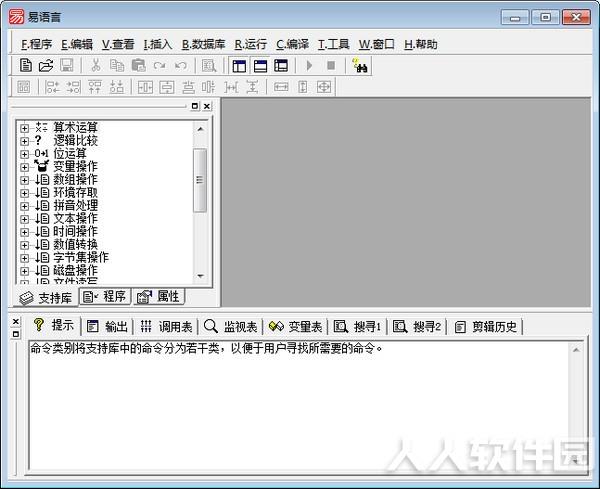Switch to the 剪辑历史 tab
Screen dimensions: 600x489
[486, 327]
